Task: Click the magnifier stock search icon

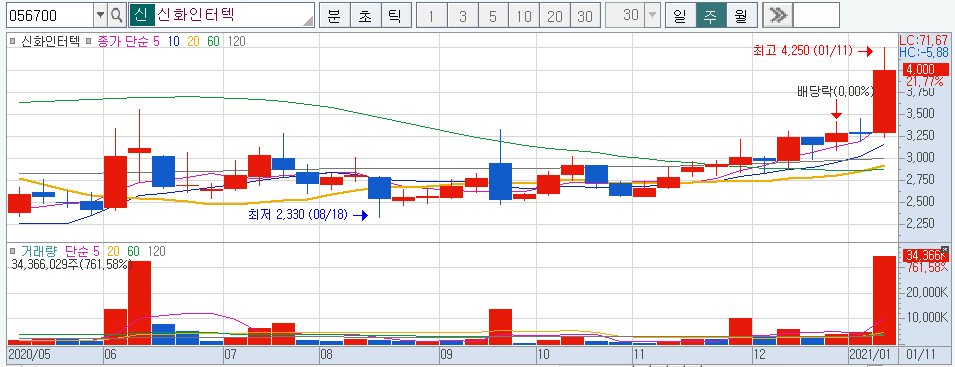Action: [x=118, y=15]
